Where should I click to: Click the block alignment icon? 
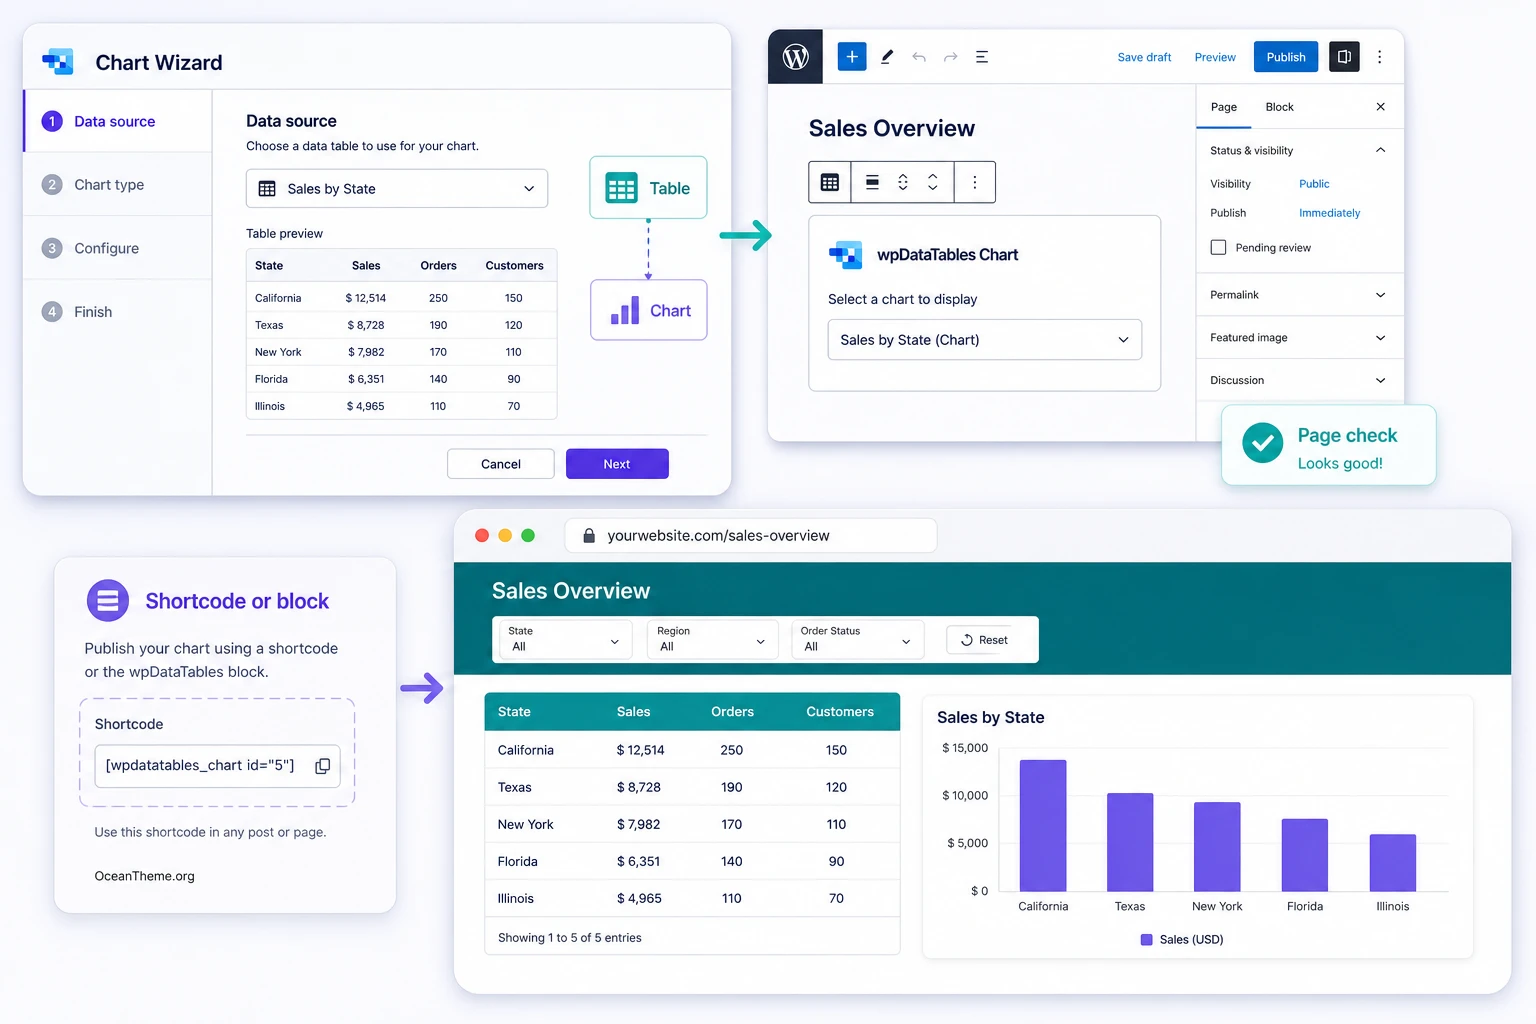(872, 182)
